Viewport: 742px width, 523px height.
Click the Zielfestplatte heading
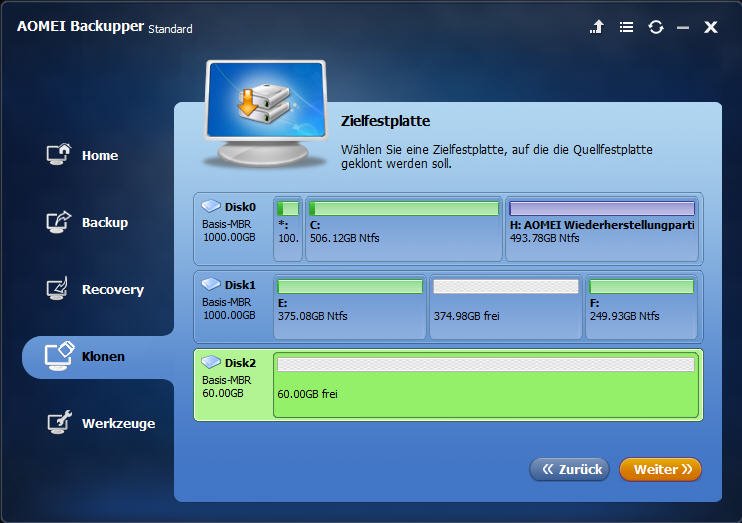pos(385,121)
